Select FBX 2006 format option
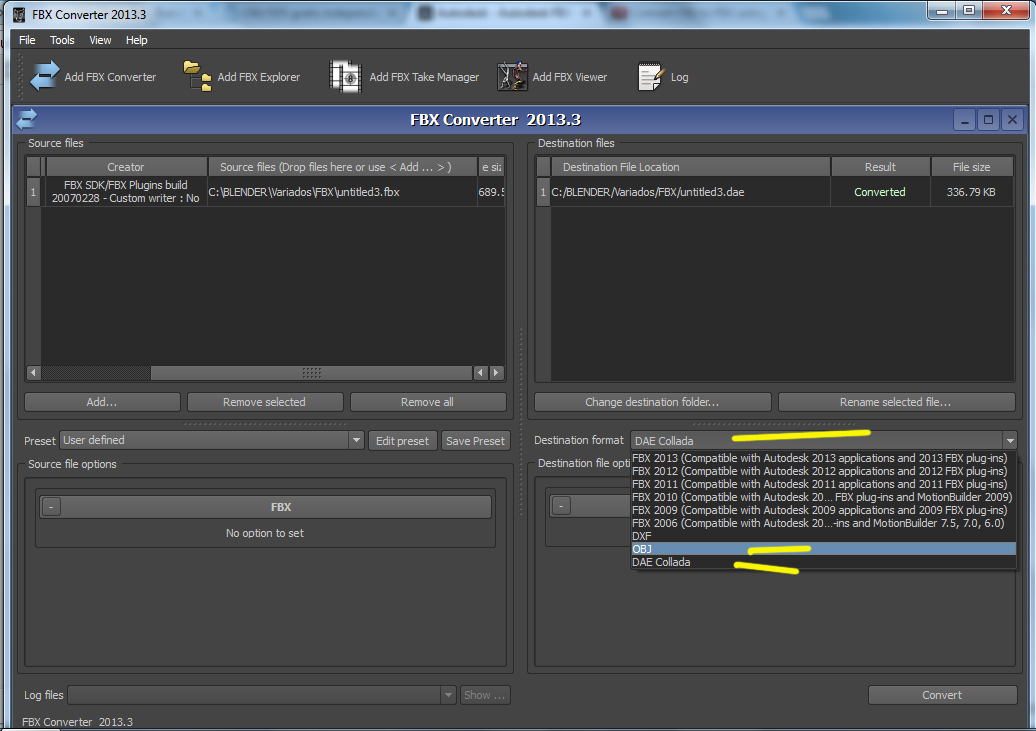Screen dimensions: 1036x731 (x=823, y=523)
